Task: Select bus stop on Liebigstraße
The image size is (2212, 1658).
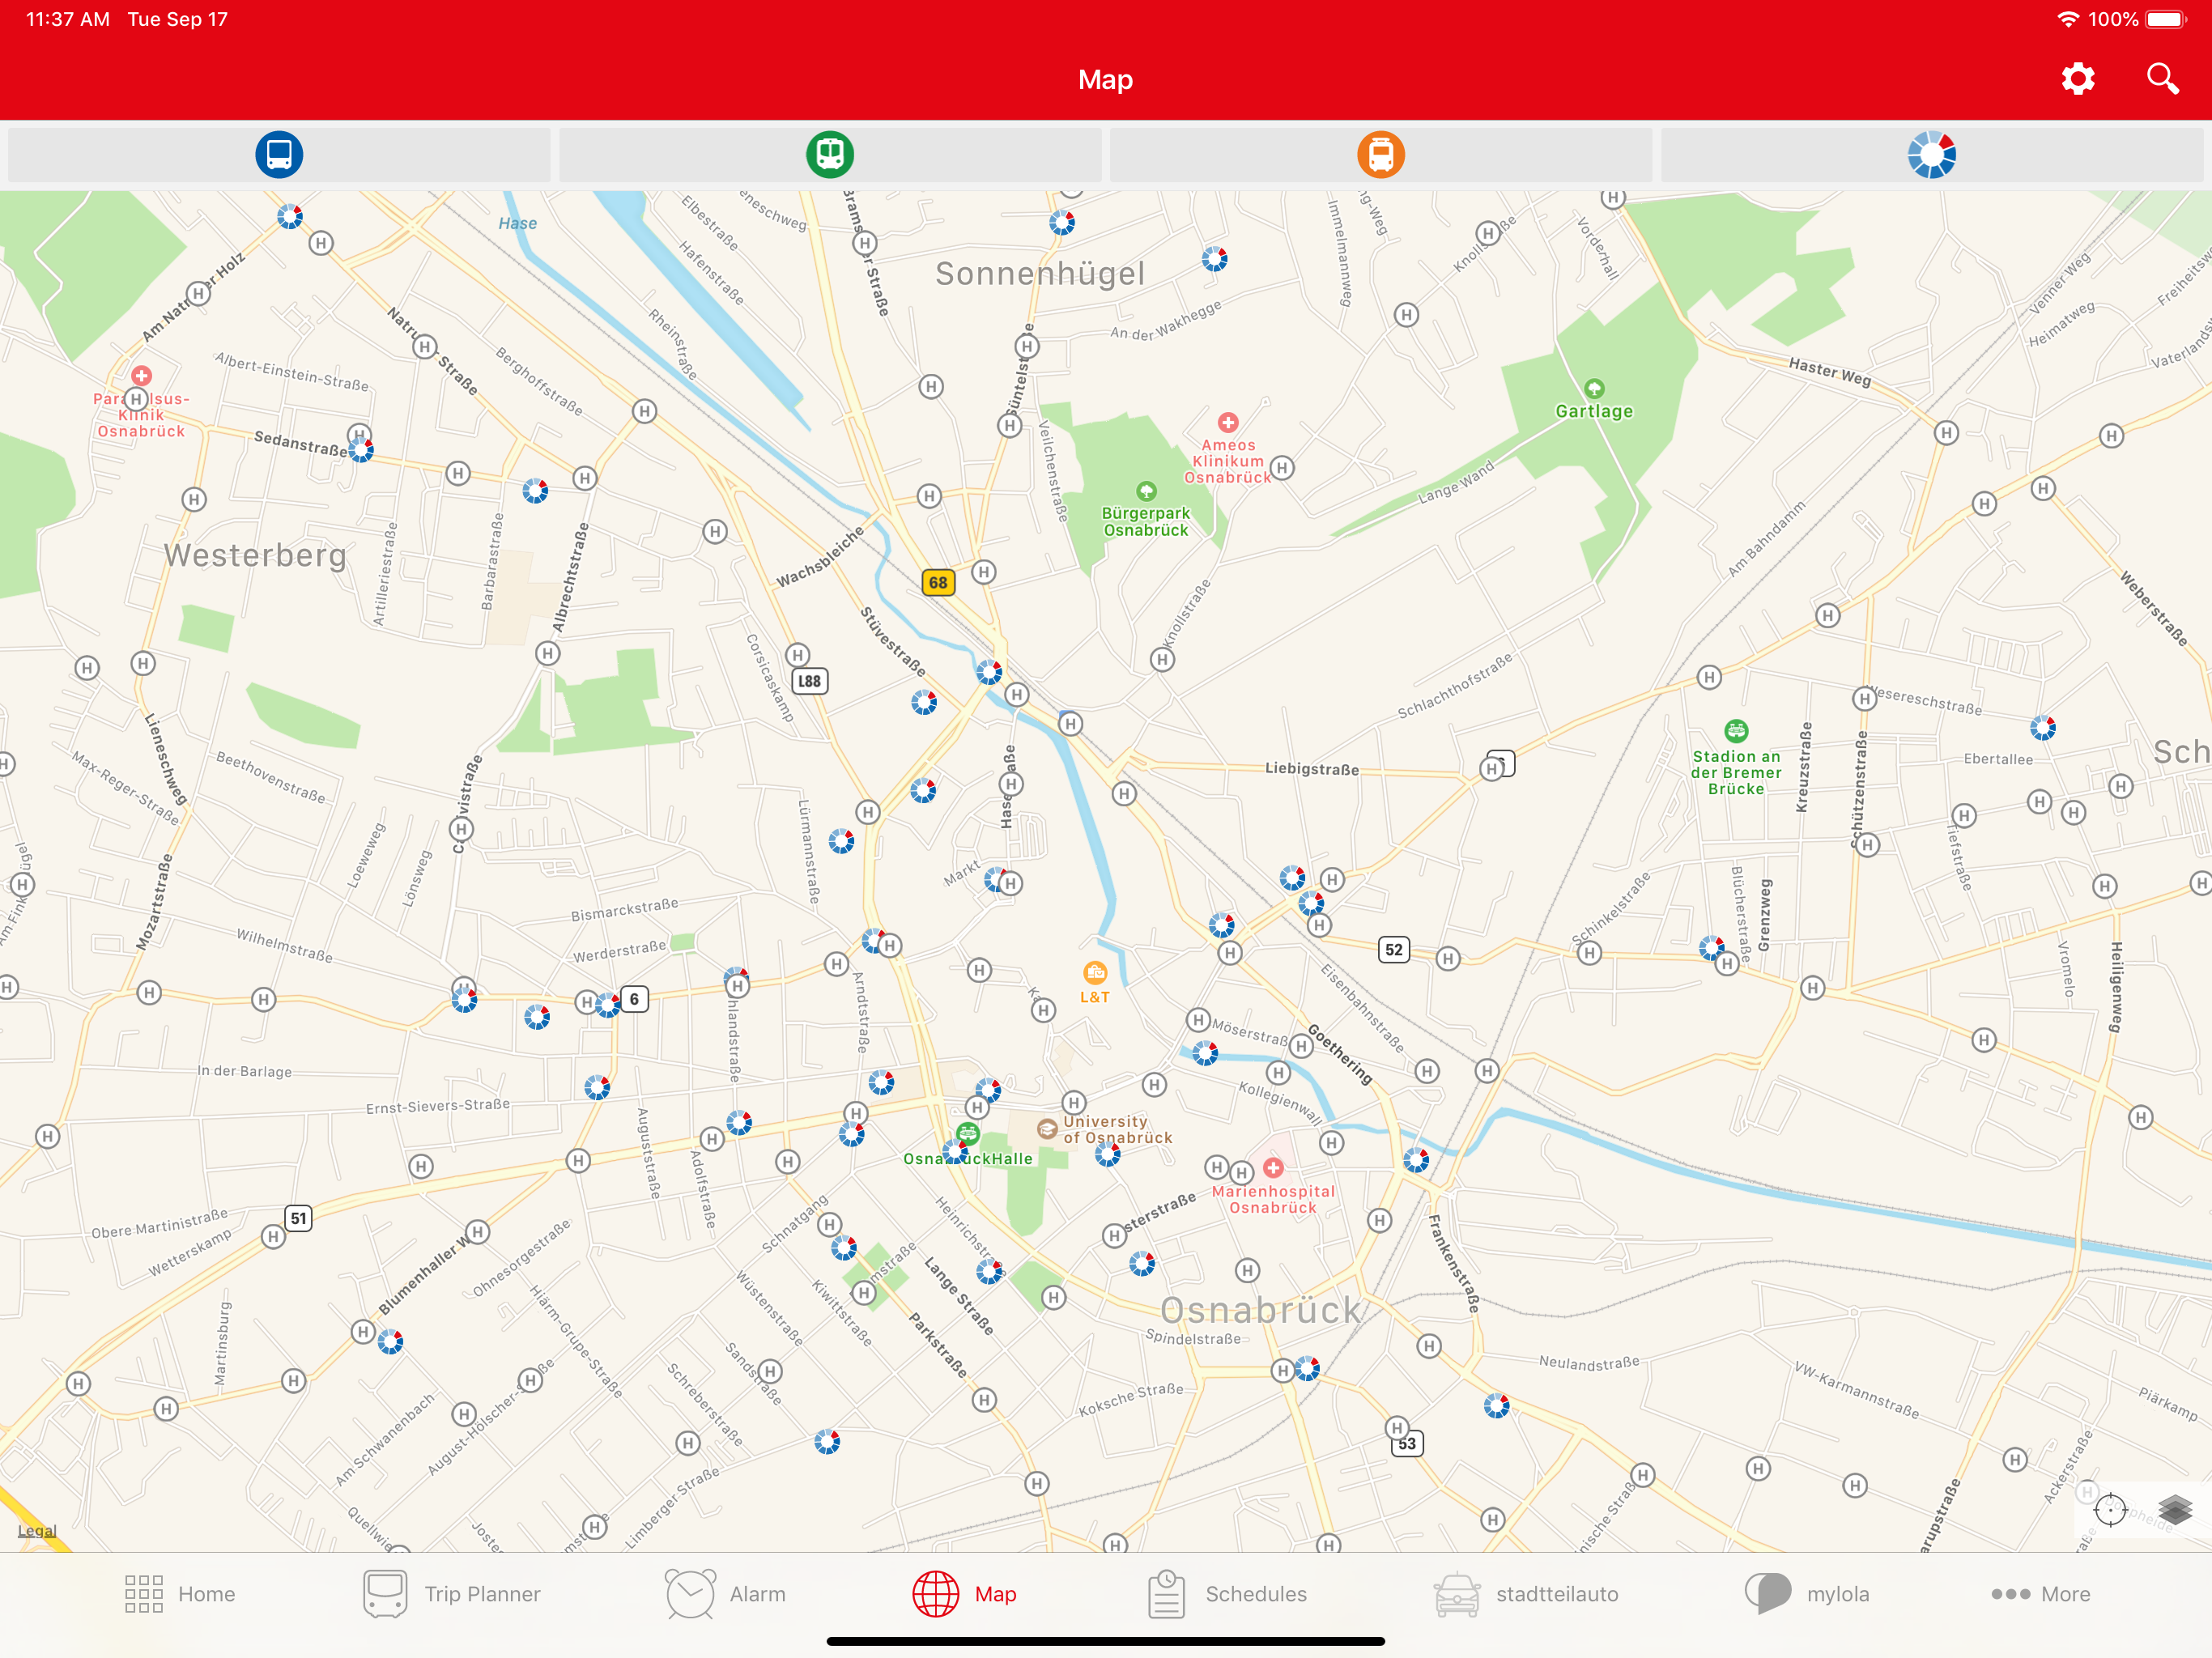Action: (x=1491, y=769)
